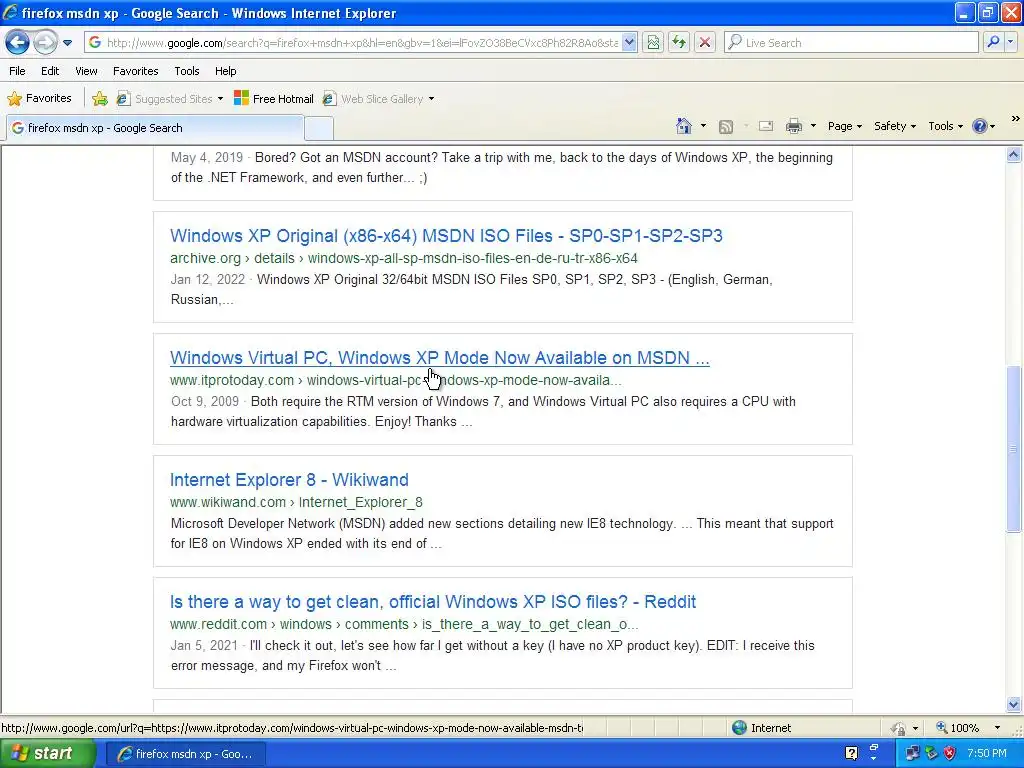Click the vertical scrollbar thumb
The image size is (1024, 768).
tap(1014, 449)
